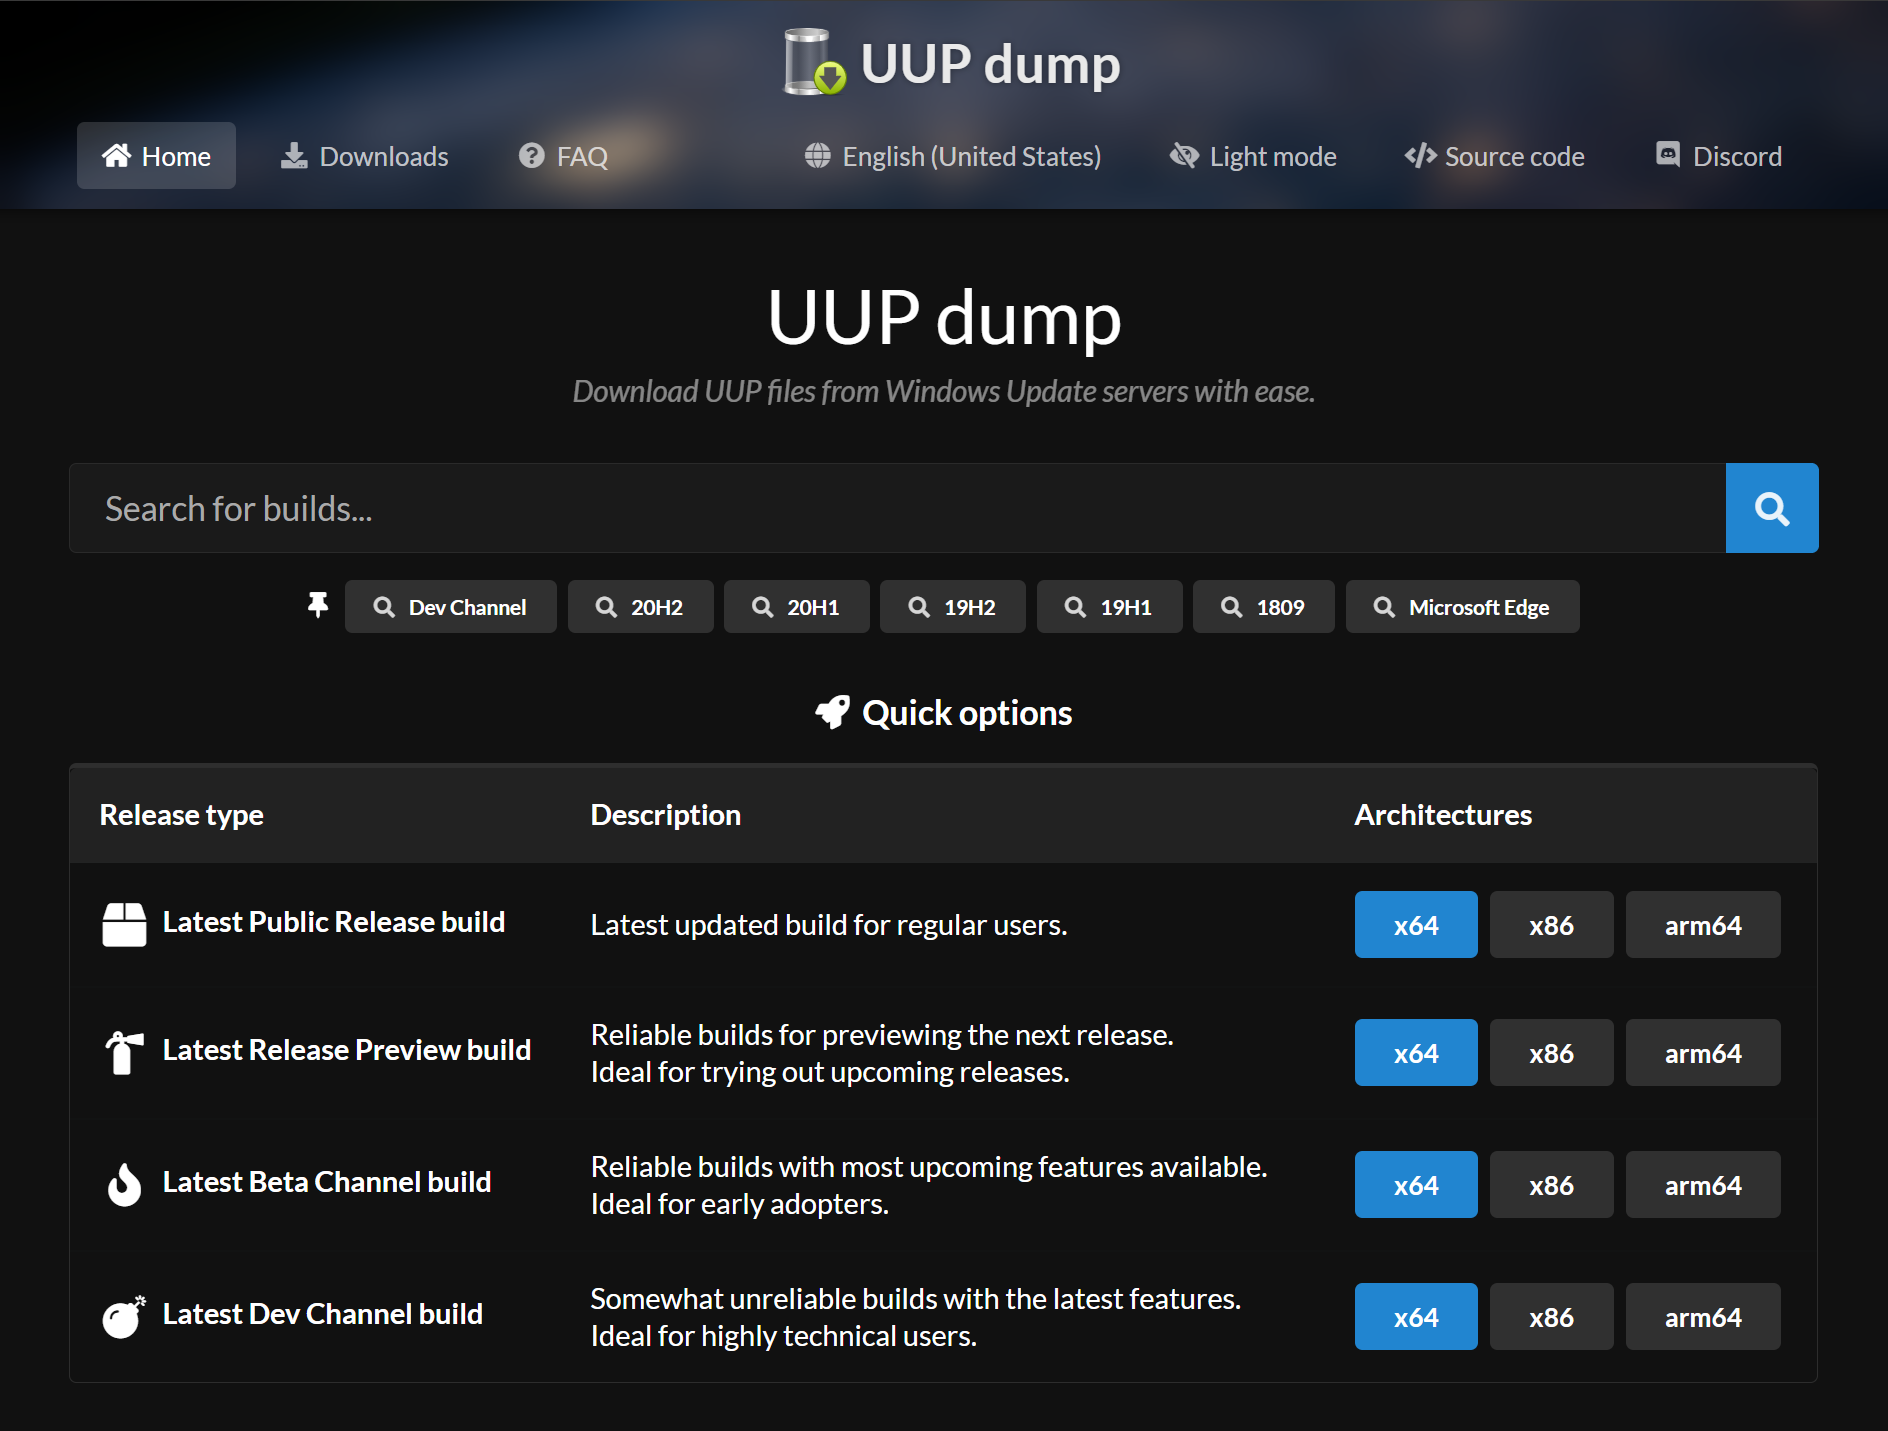
Task: Open Latest Public Release build link
Action: point(333,922)
